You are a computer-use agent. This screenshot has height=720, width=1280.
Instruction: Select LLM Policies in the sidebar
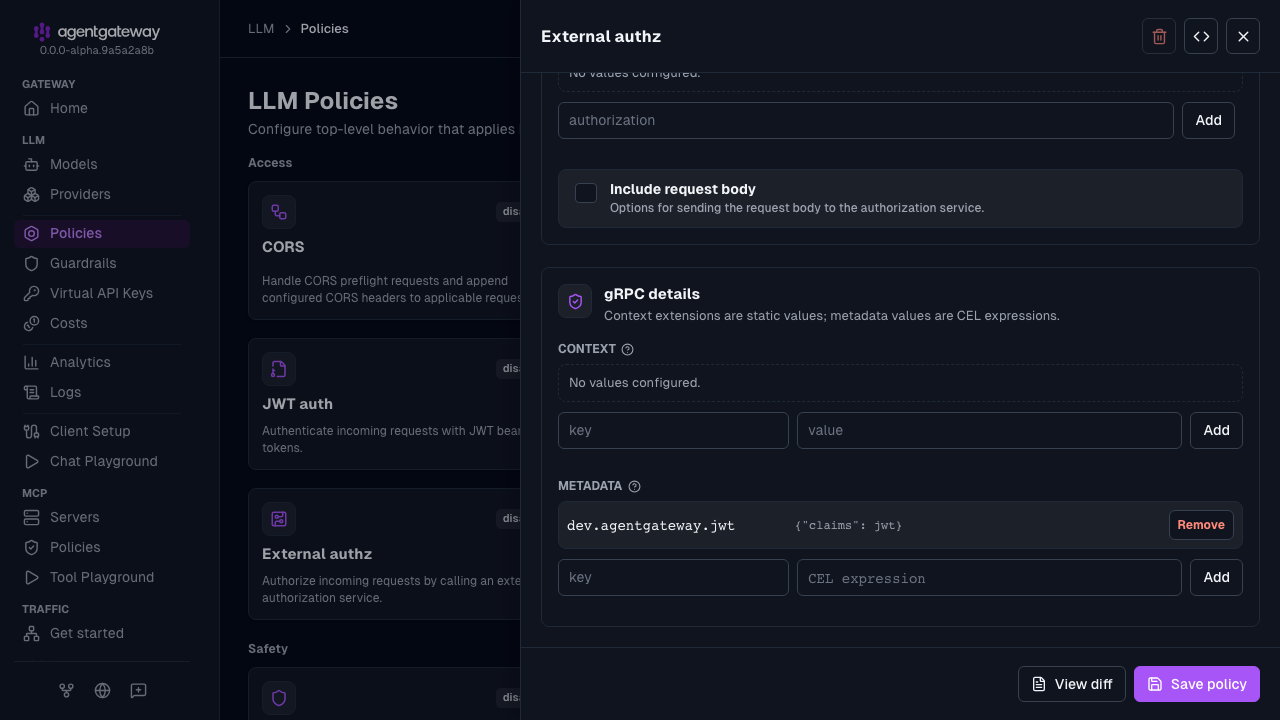(102, 233)
